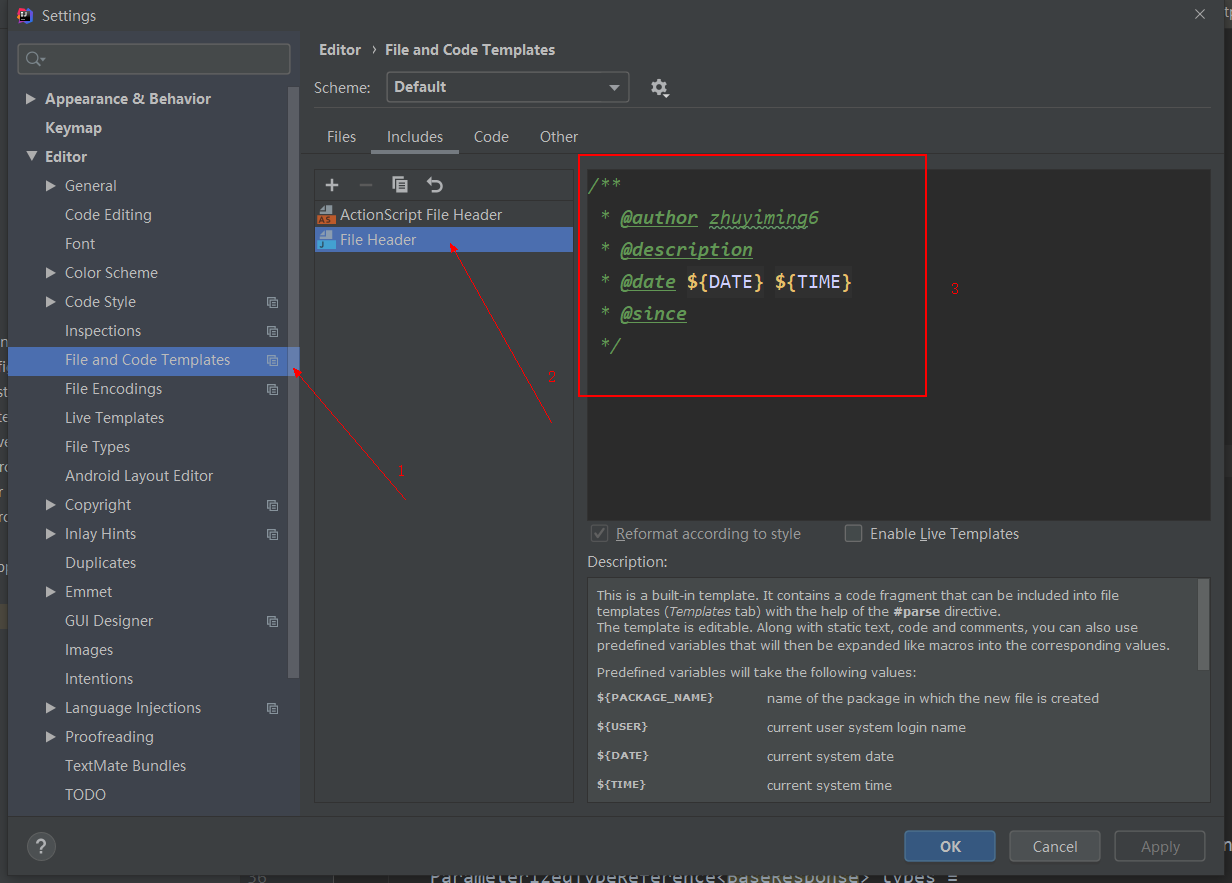Expand the Inlay Hints subsection
Viewport: 1232px width, 883px height.
51,534
